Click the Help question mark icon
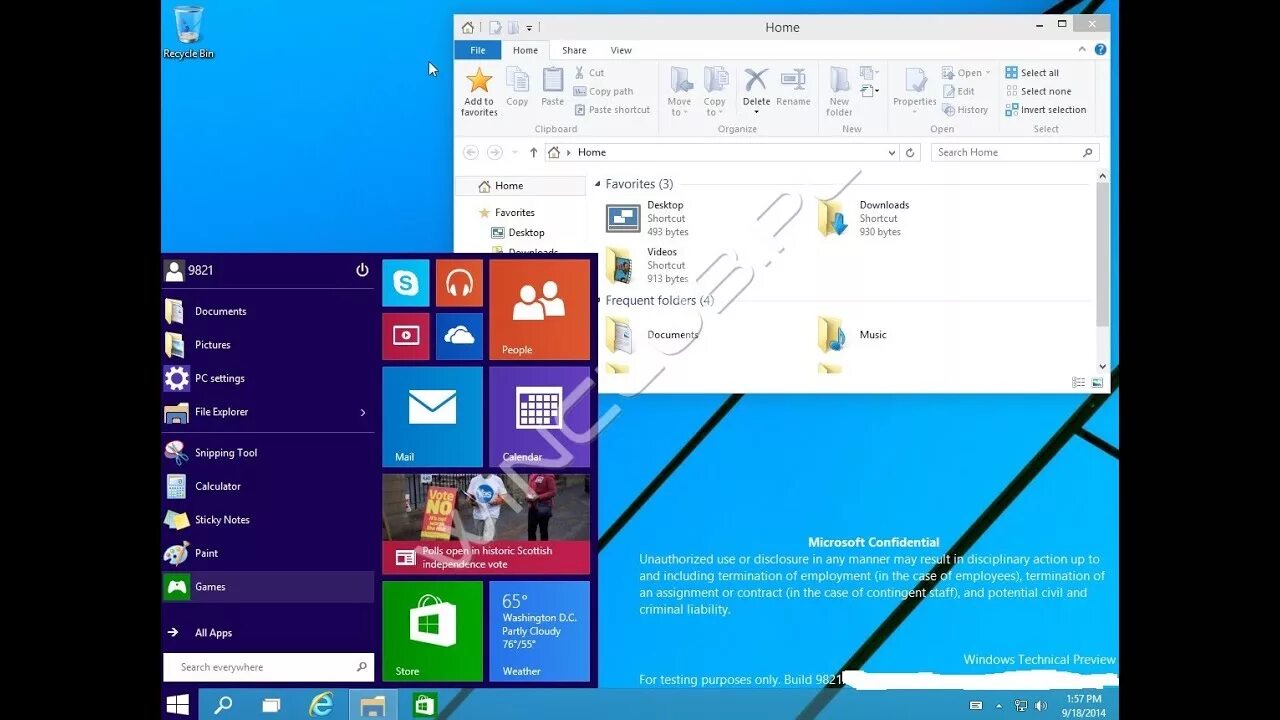1280x720 pixels. click(x=1100, y=49)
